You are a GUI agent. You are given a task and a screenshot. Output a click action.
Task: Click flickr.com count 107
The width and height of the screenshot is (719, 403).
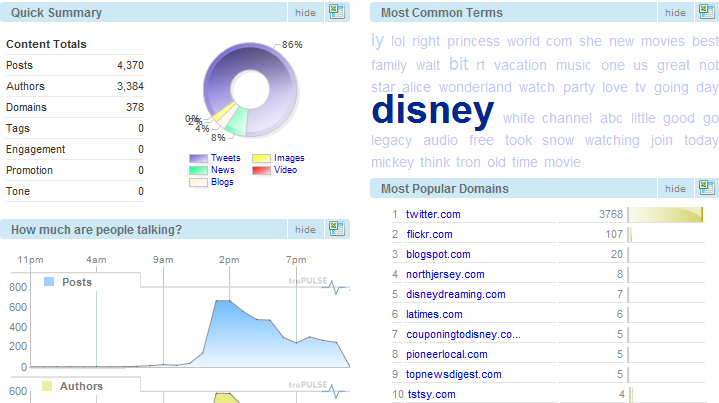pyautogui.click(x=614, y=234)
